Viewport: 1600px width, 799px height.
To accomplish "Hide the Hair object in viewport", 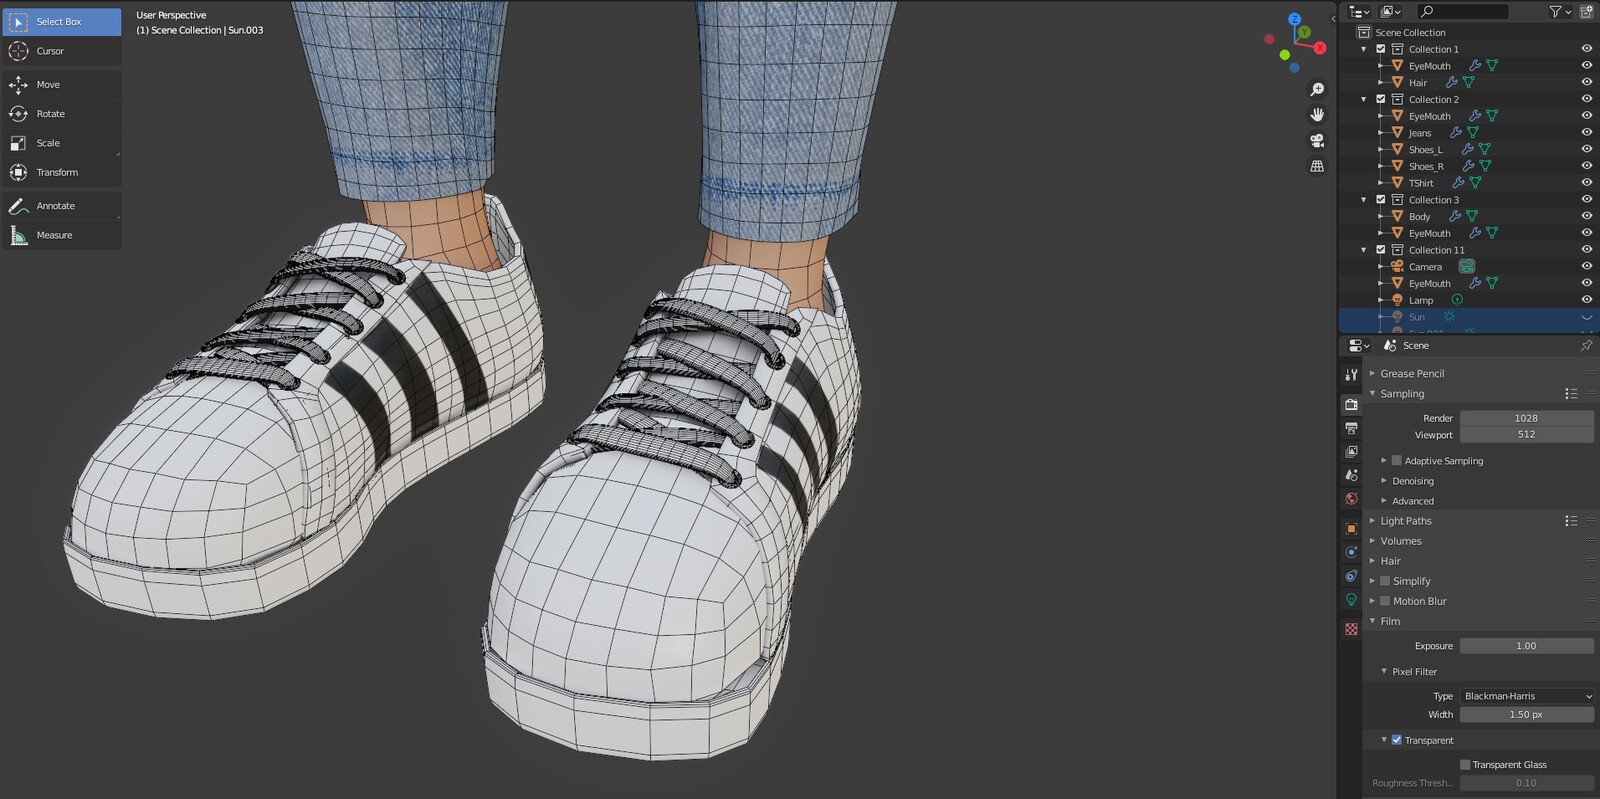I will click(1586, 82).
